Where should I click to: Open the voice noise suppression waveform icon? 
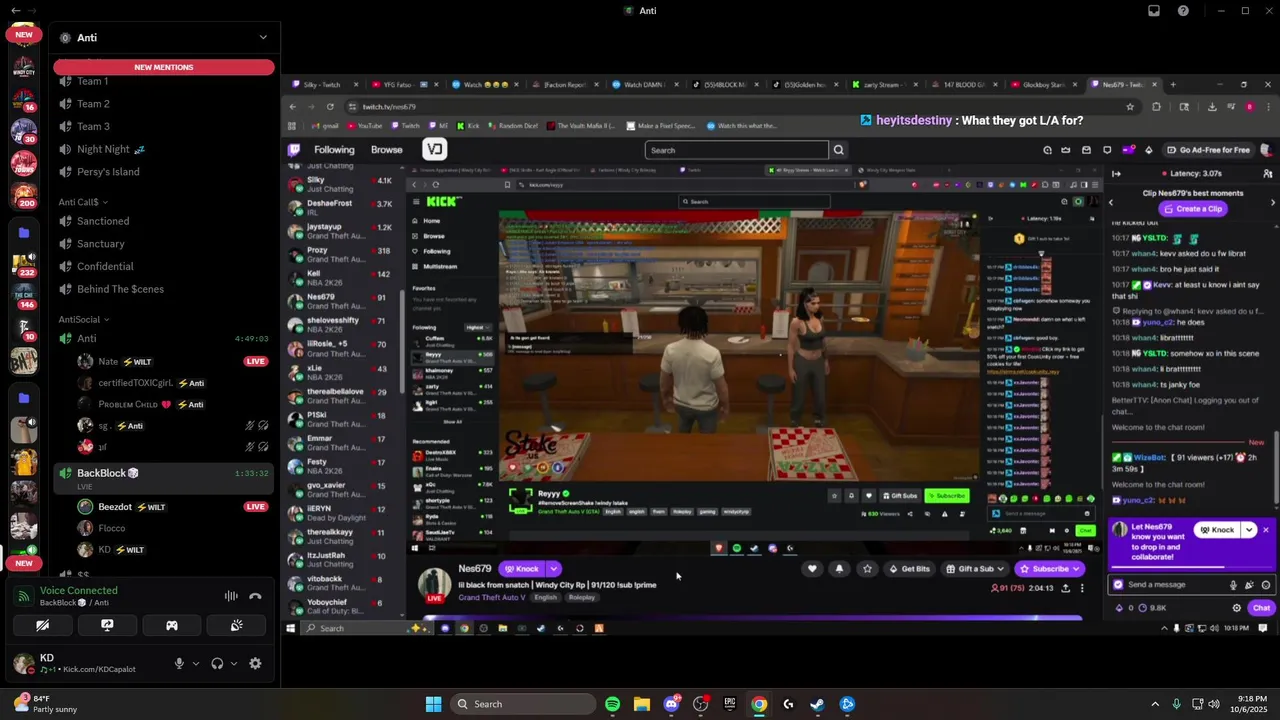pos(231,596)
